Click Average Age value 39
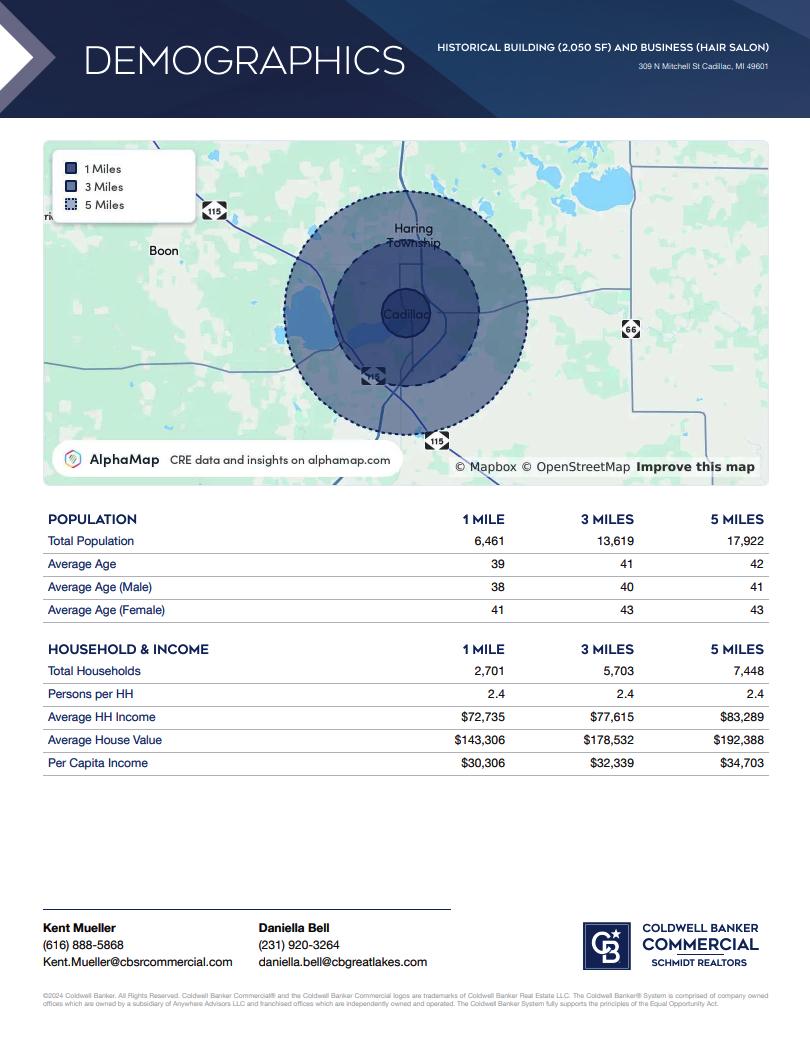 498,564
